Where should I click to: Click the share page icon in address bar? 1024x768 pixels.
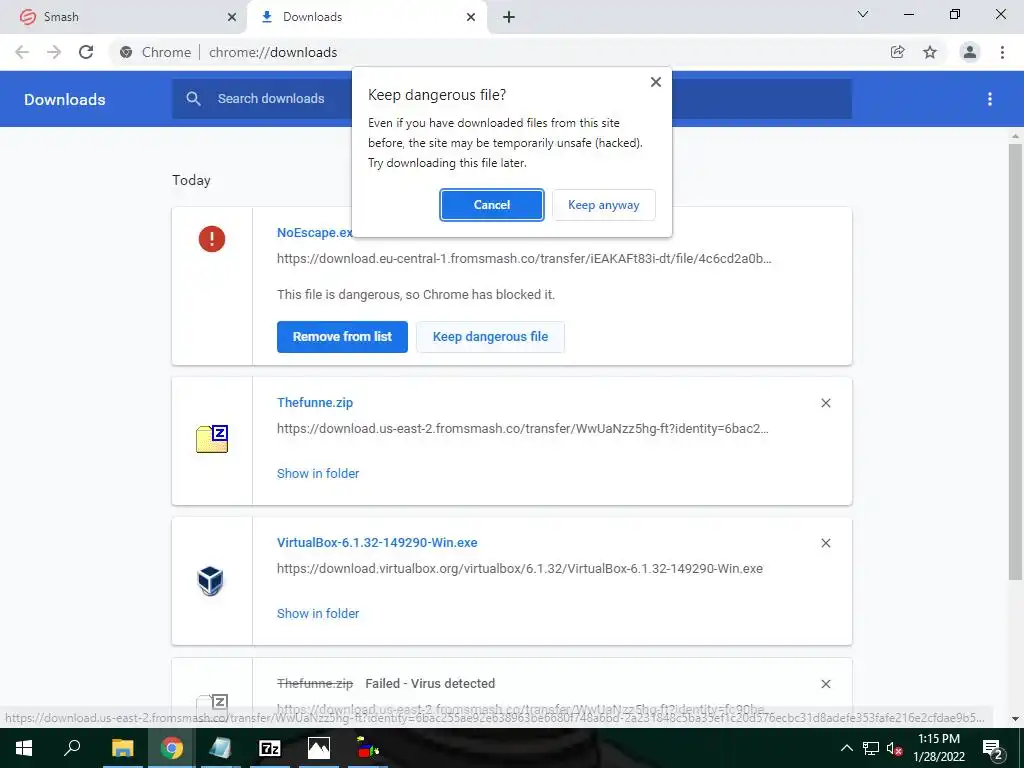coord(898,52)
